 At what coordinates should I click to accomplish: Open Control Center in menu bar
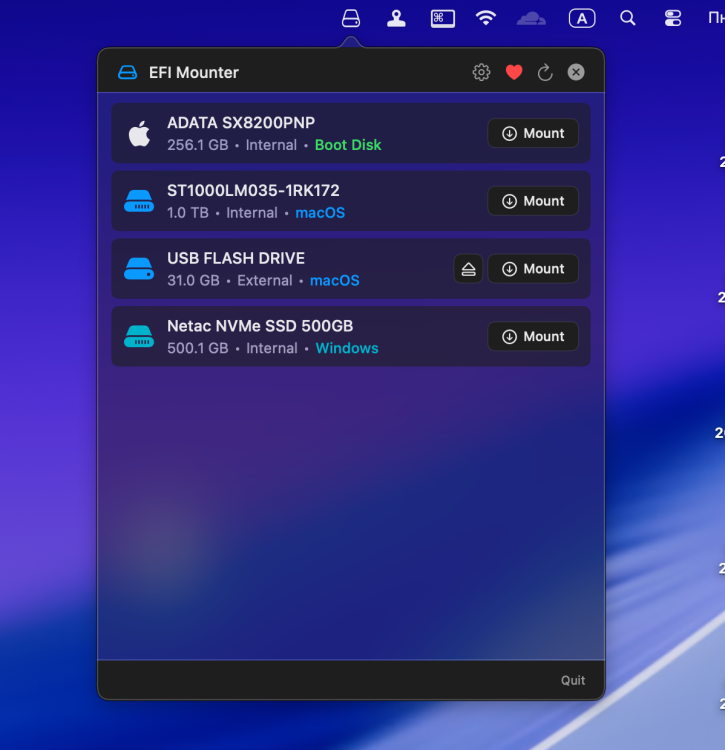(x=673, y=19)
